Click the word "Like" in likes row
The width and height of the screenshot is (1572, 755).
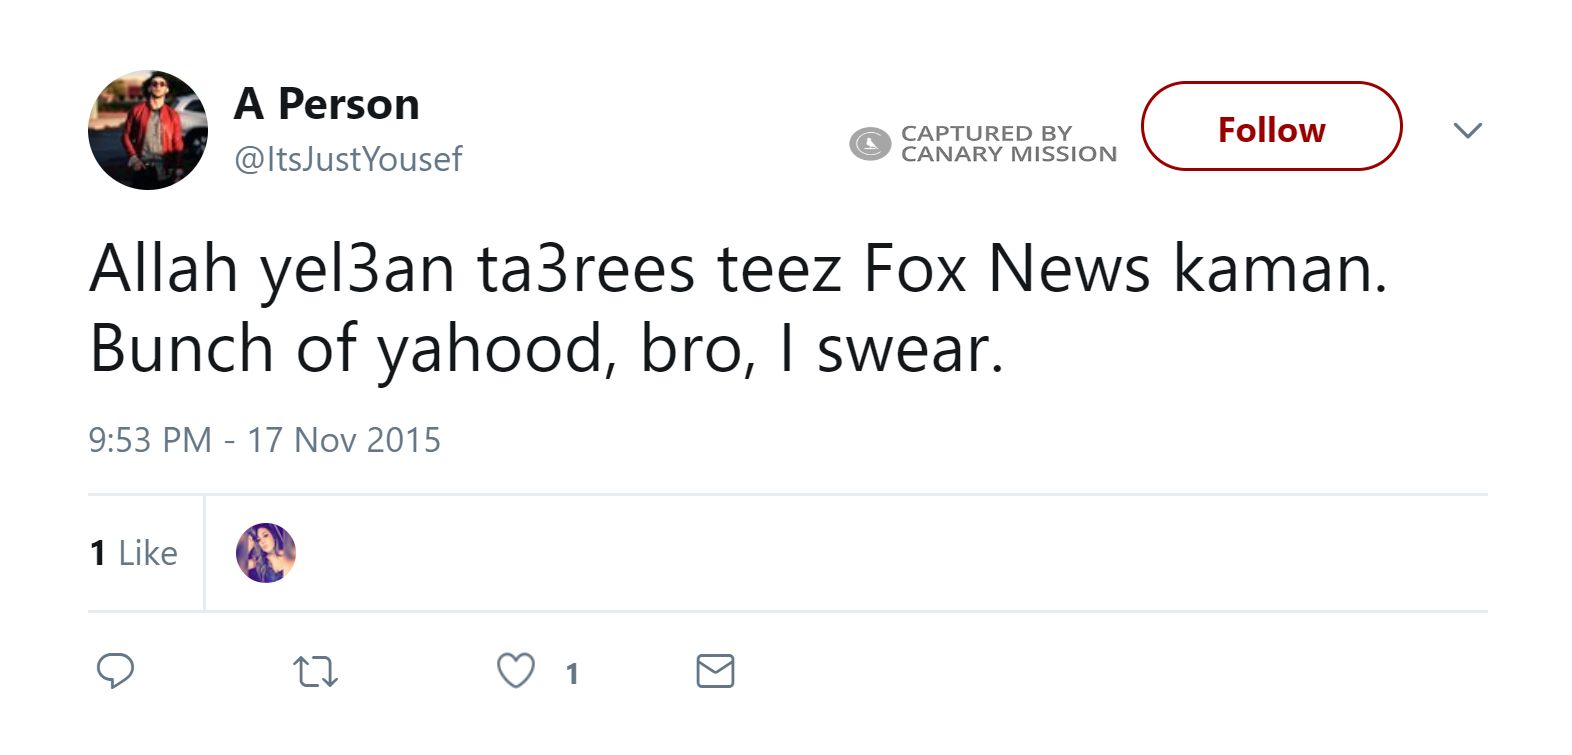[x=147, y=553]
